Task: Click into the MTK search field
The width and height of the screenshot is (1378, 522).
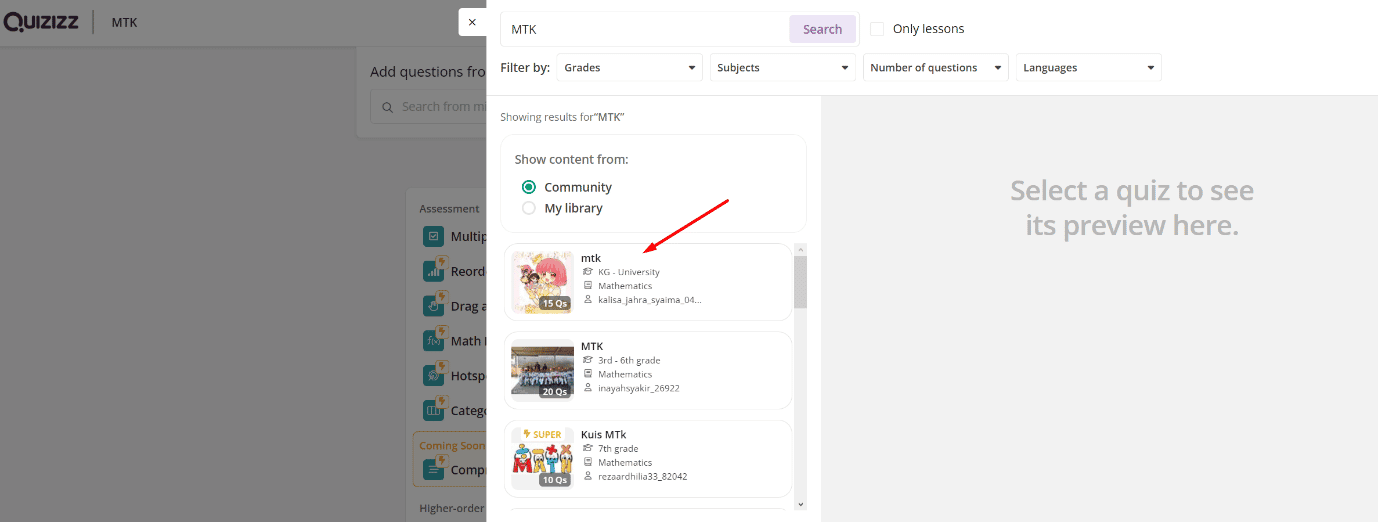Action: tap(646, 29)
